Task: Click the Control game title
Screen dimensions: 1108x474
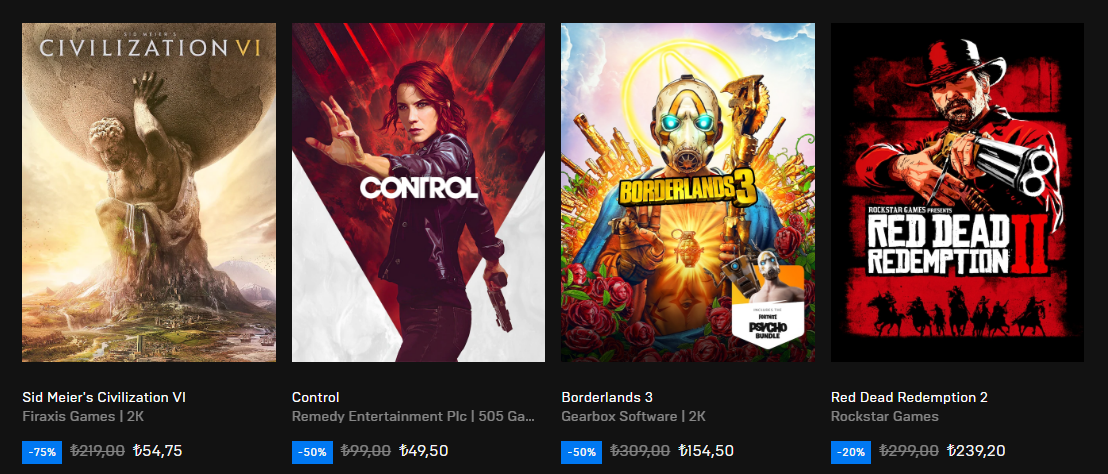Action: (x=315, y=398)
